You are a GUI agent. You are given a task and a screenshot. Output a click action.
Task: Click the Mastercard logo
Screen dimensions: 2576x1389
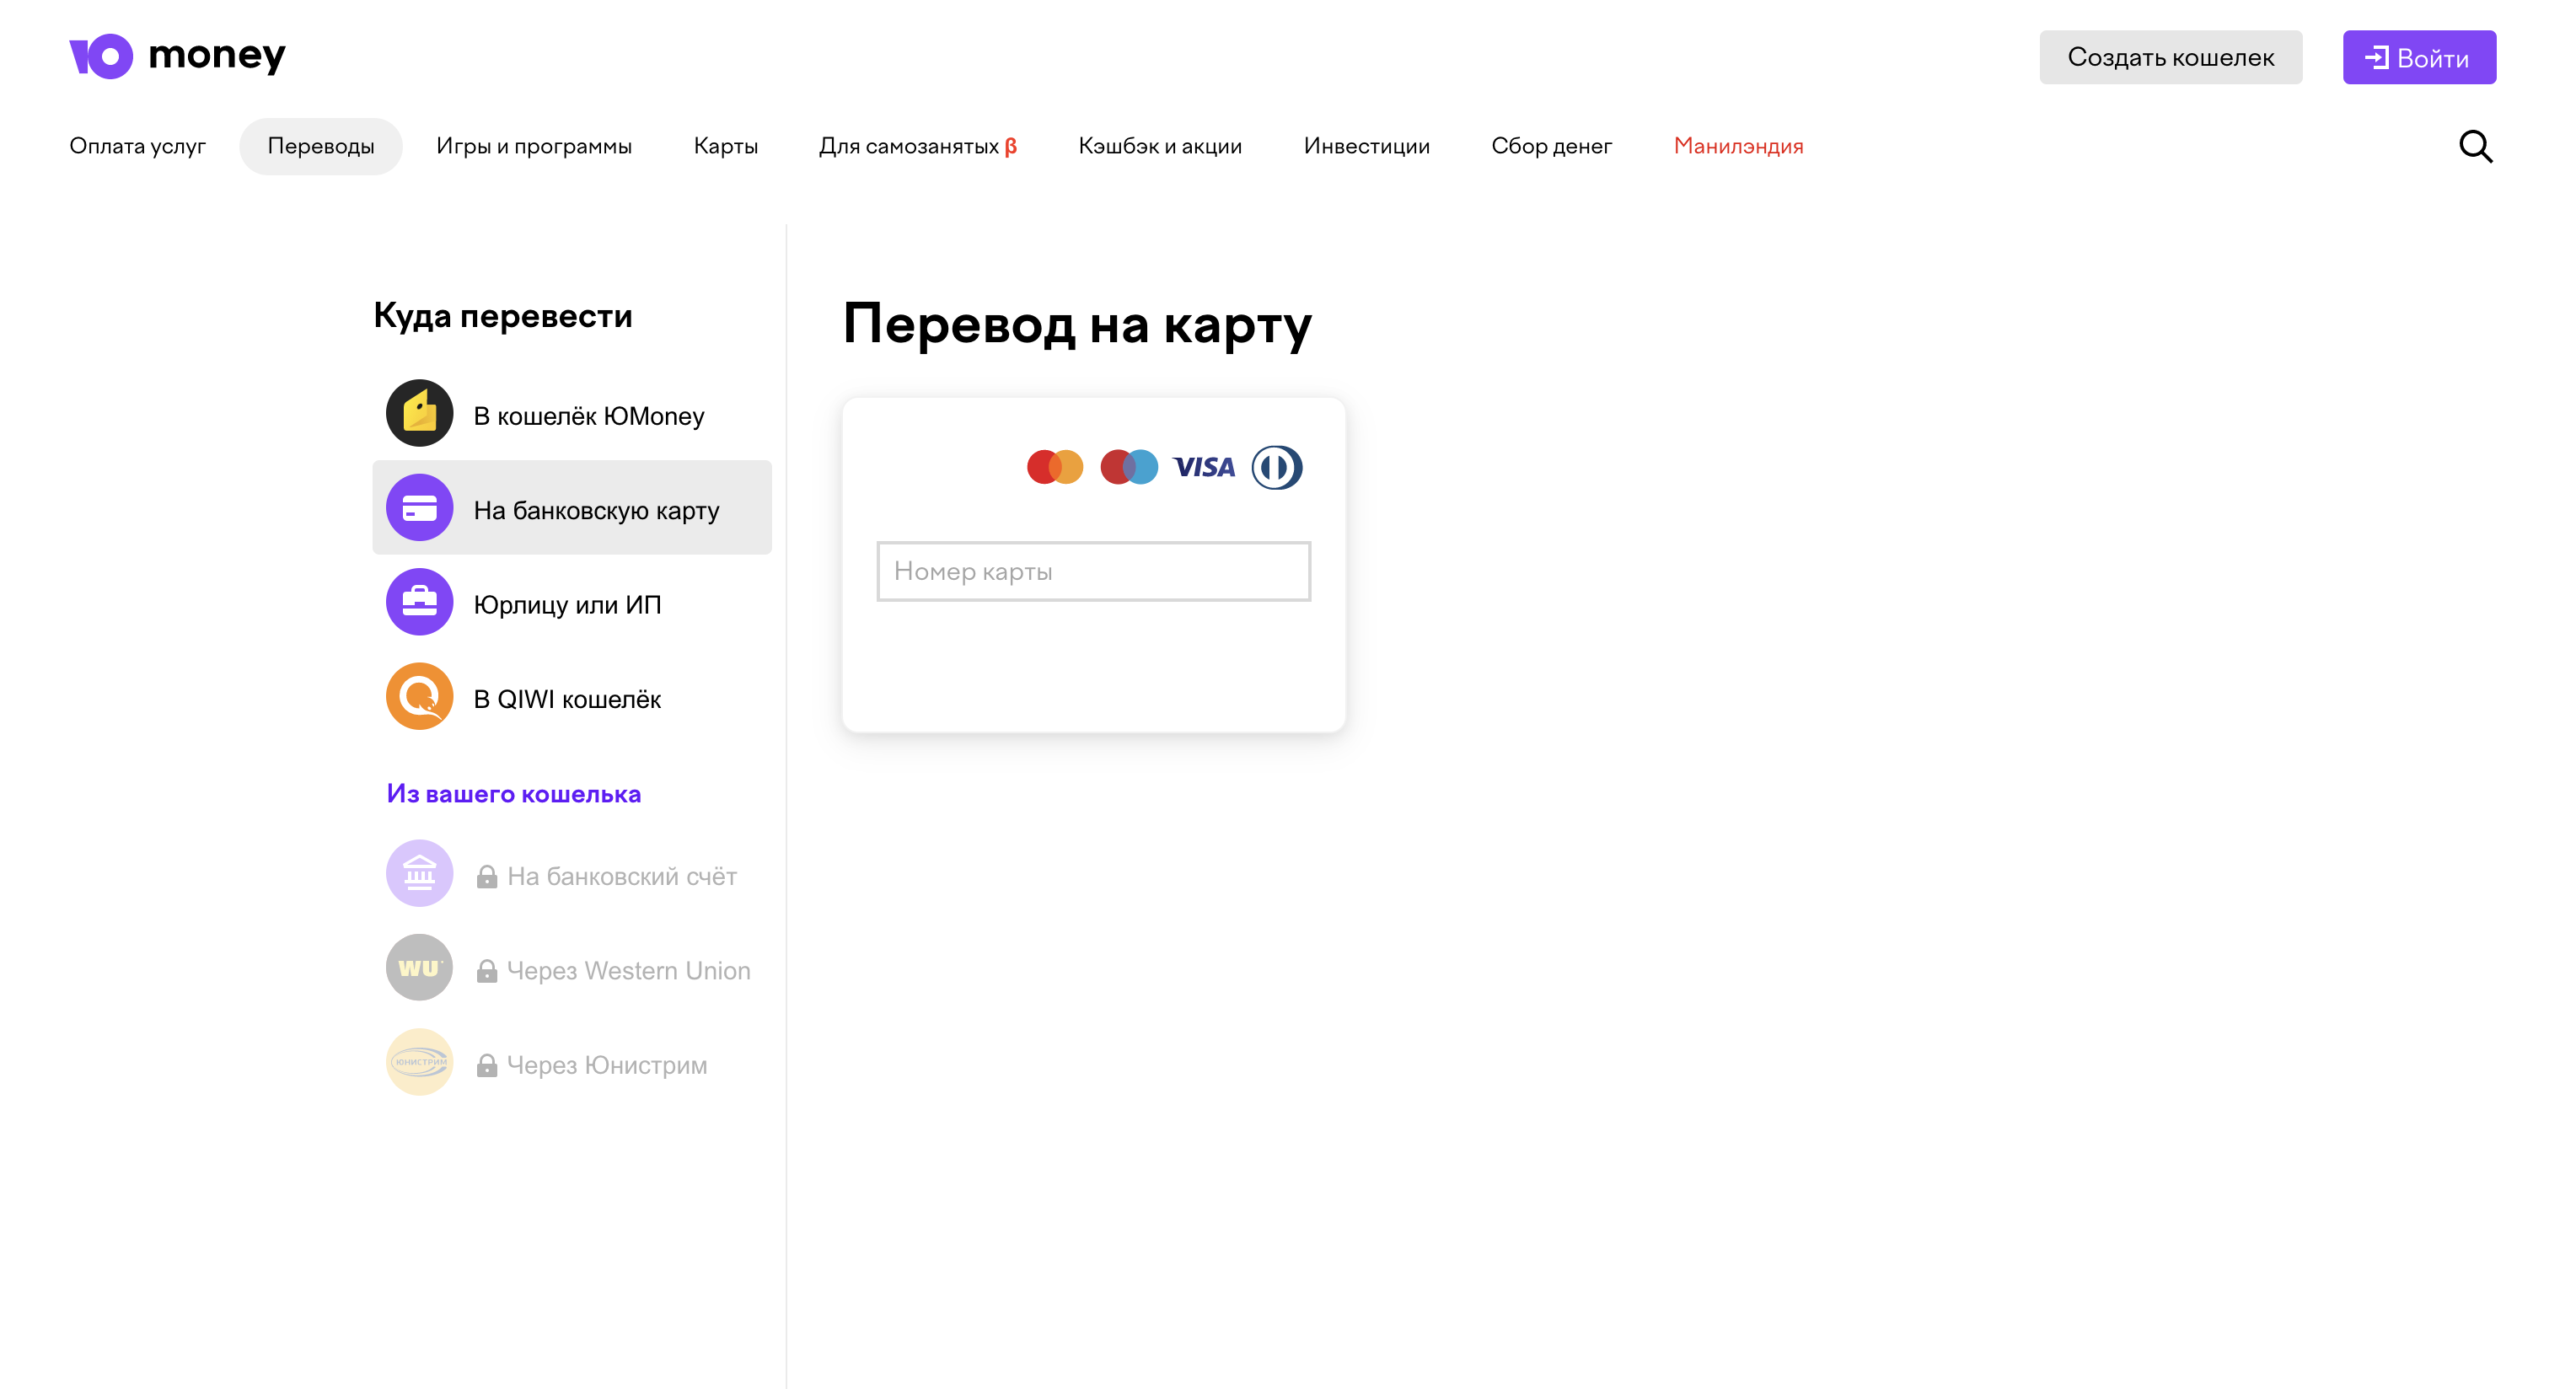pyautogui.click(x=1055, y=467)
